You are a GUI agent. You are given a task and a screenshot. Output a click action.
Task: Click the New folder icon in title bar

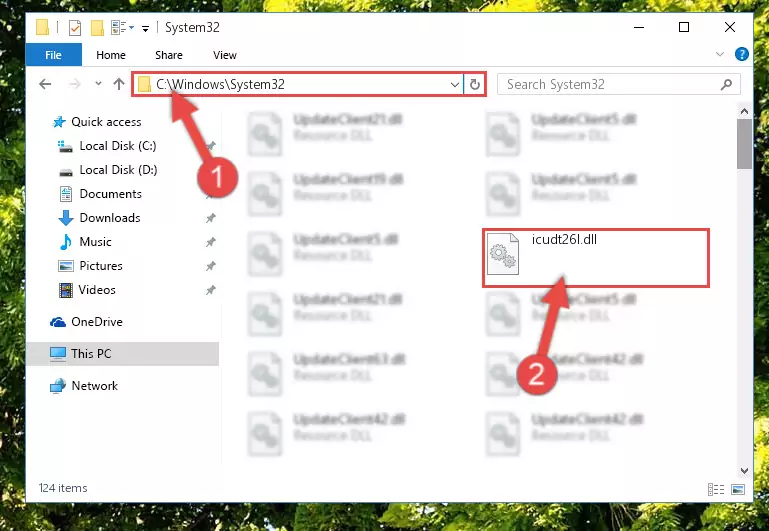98,28
